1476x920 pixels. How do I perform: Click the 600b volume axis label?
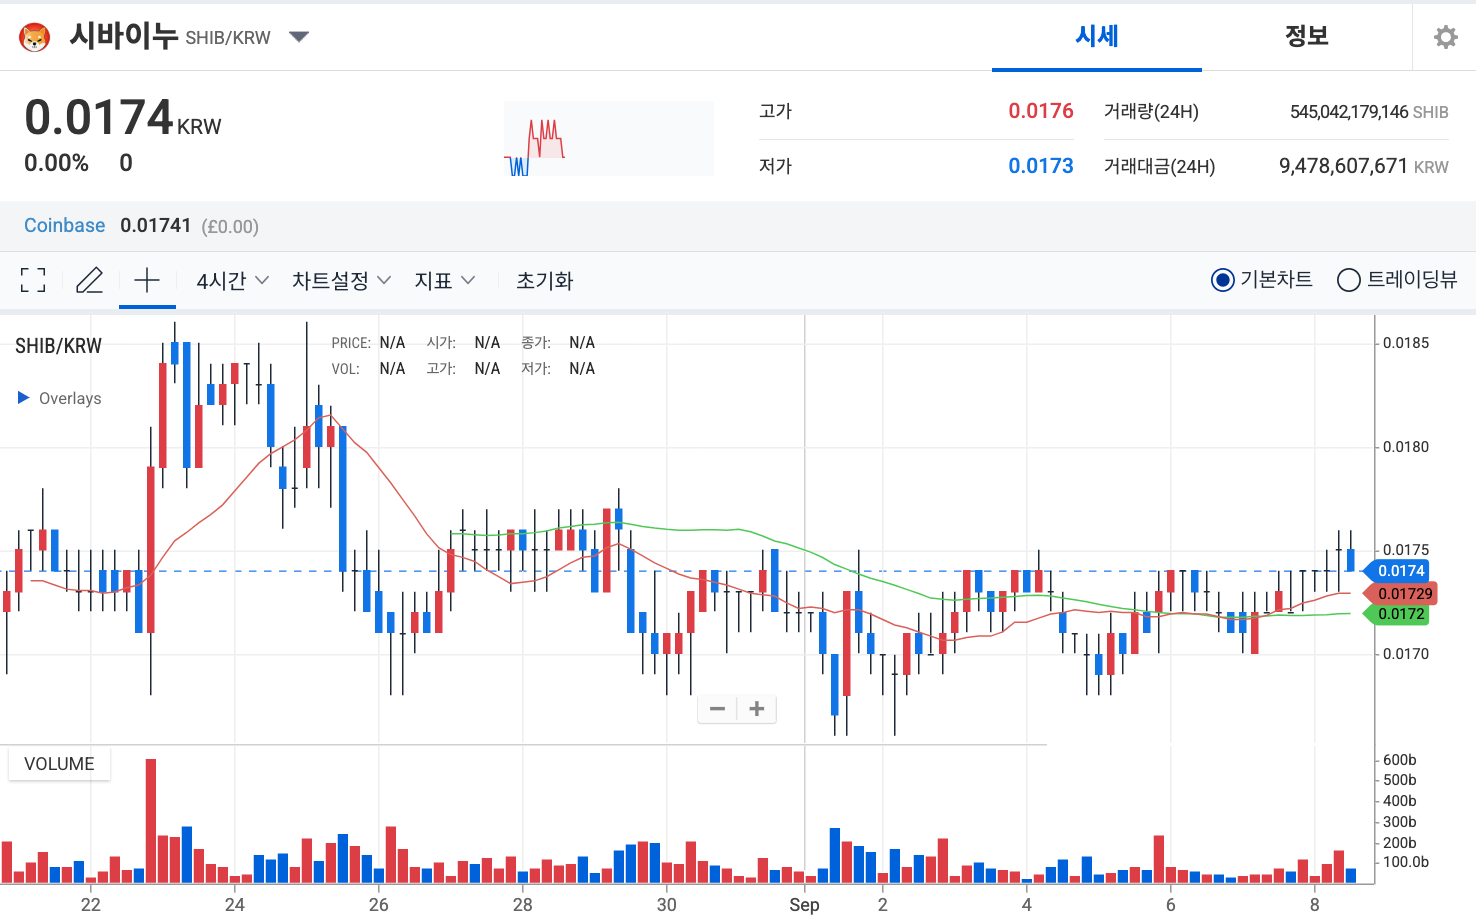click(x=1399, y=760)
